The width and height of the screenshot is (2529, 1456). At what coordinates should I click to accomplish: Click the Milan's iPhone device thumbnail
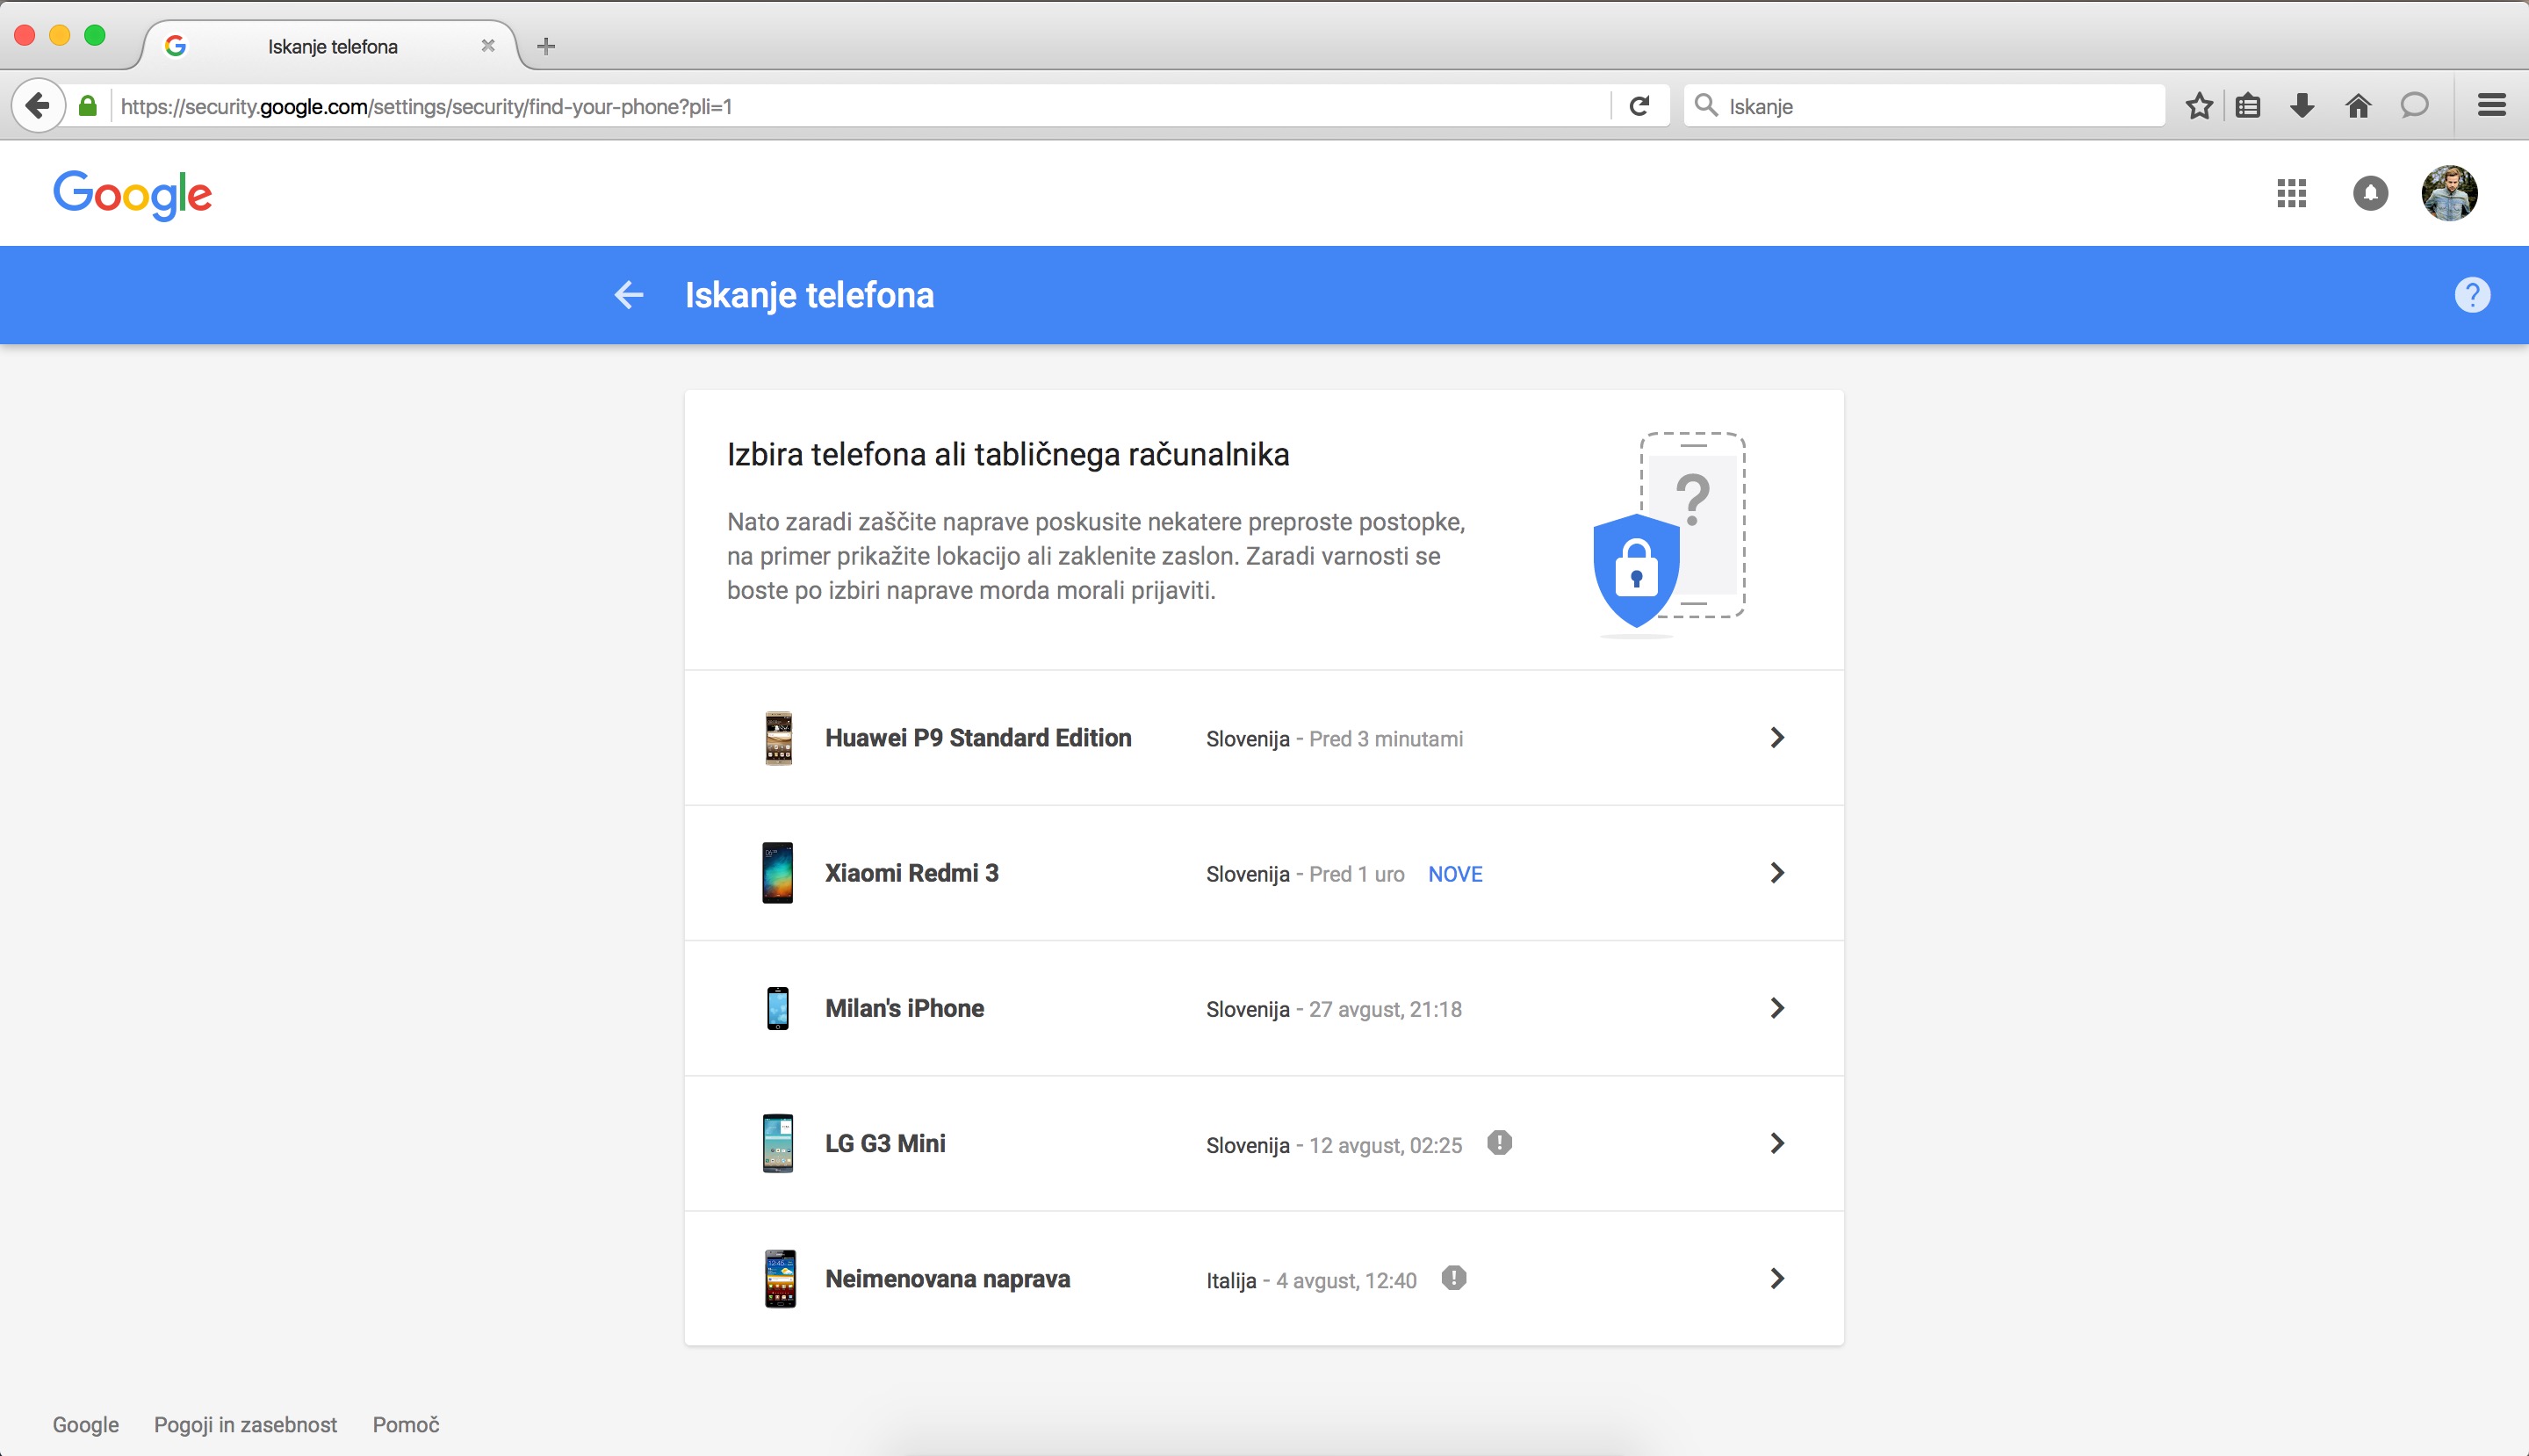(x=777, y=1008)
